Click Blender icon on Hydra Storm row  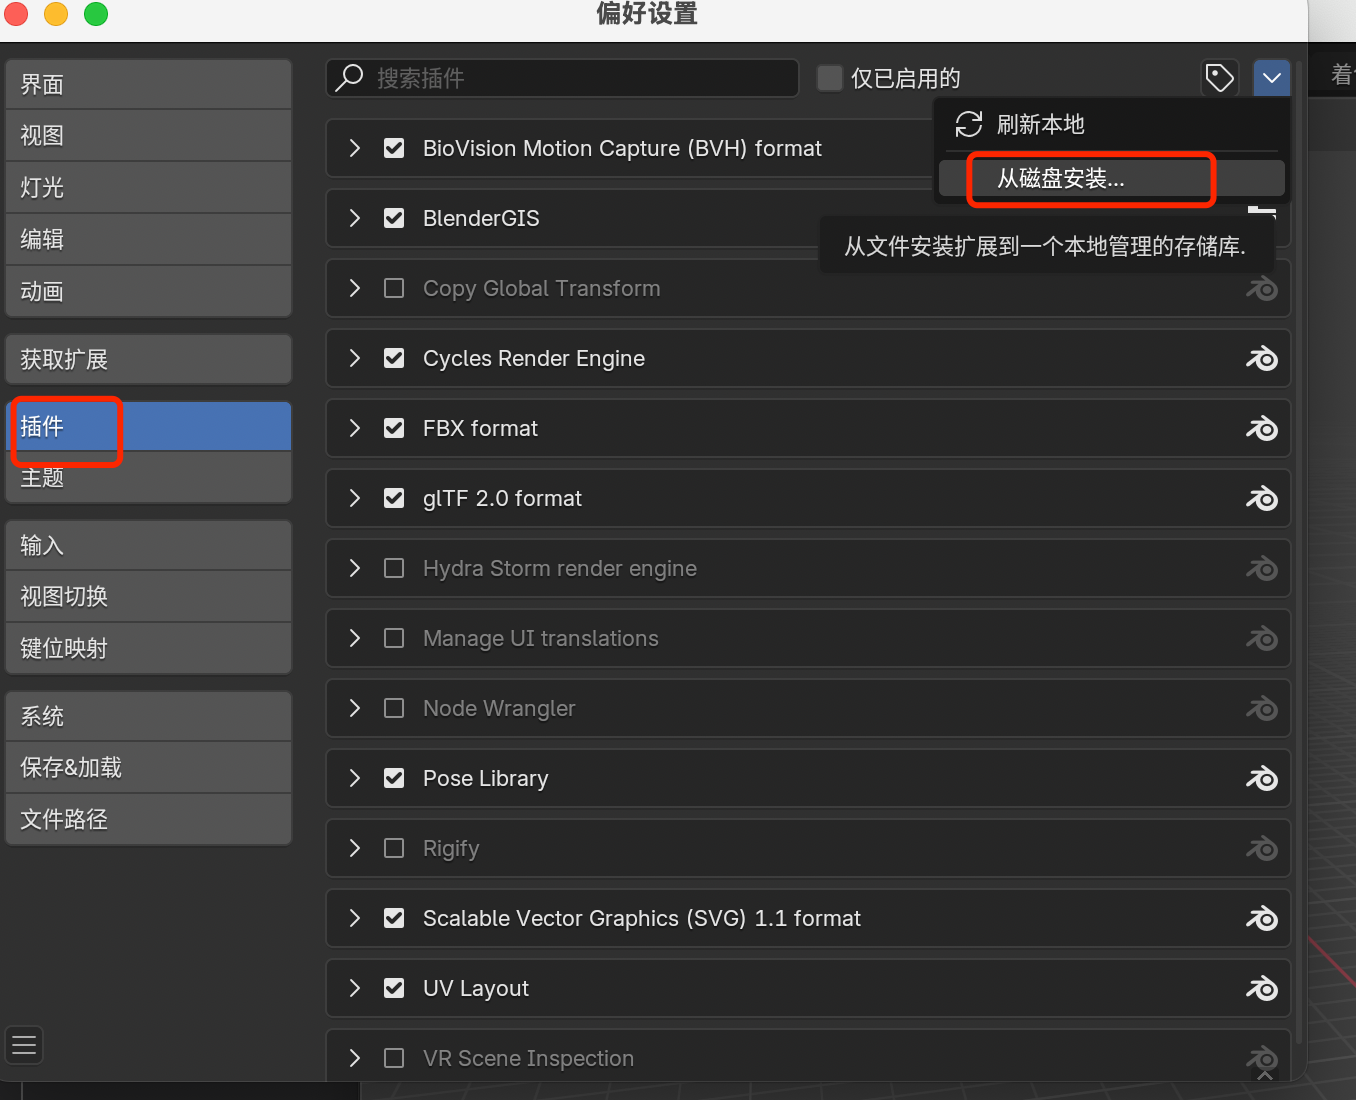(1262, 569)
